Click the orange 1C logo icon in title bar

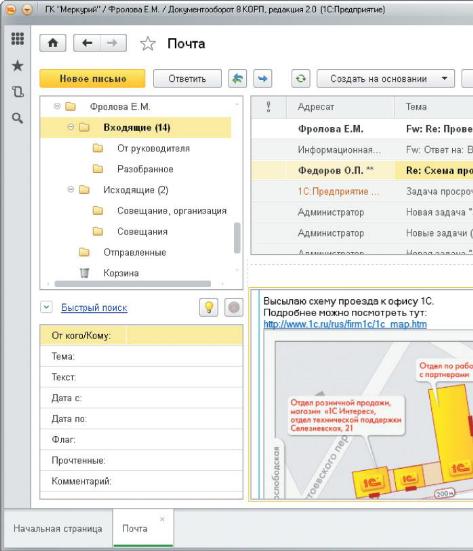(11, 10)
